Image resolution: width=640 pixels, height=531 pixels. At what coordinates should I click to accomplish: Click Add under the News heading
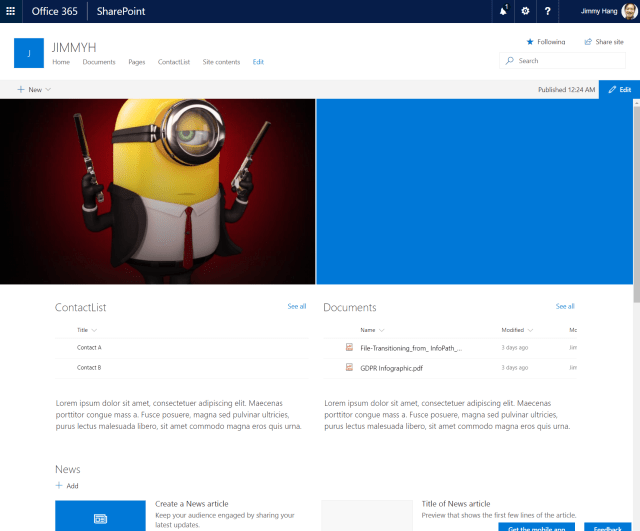[x=72, y=486]
